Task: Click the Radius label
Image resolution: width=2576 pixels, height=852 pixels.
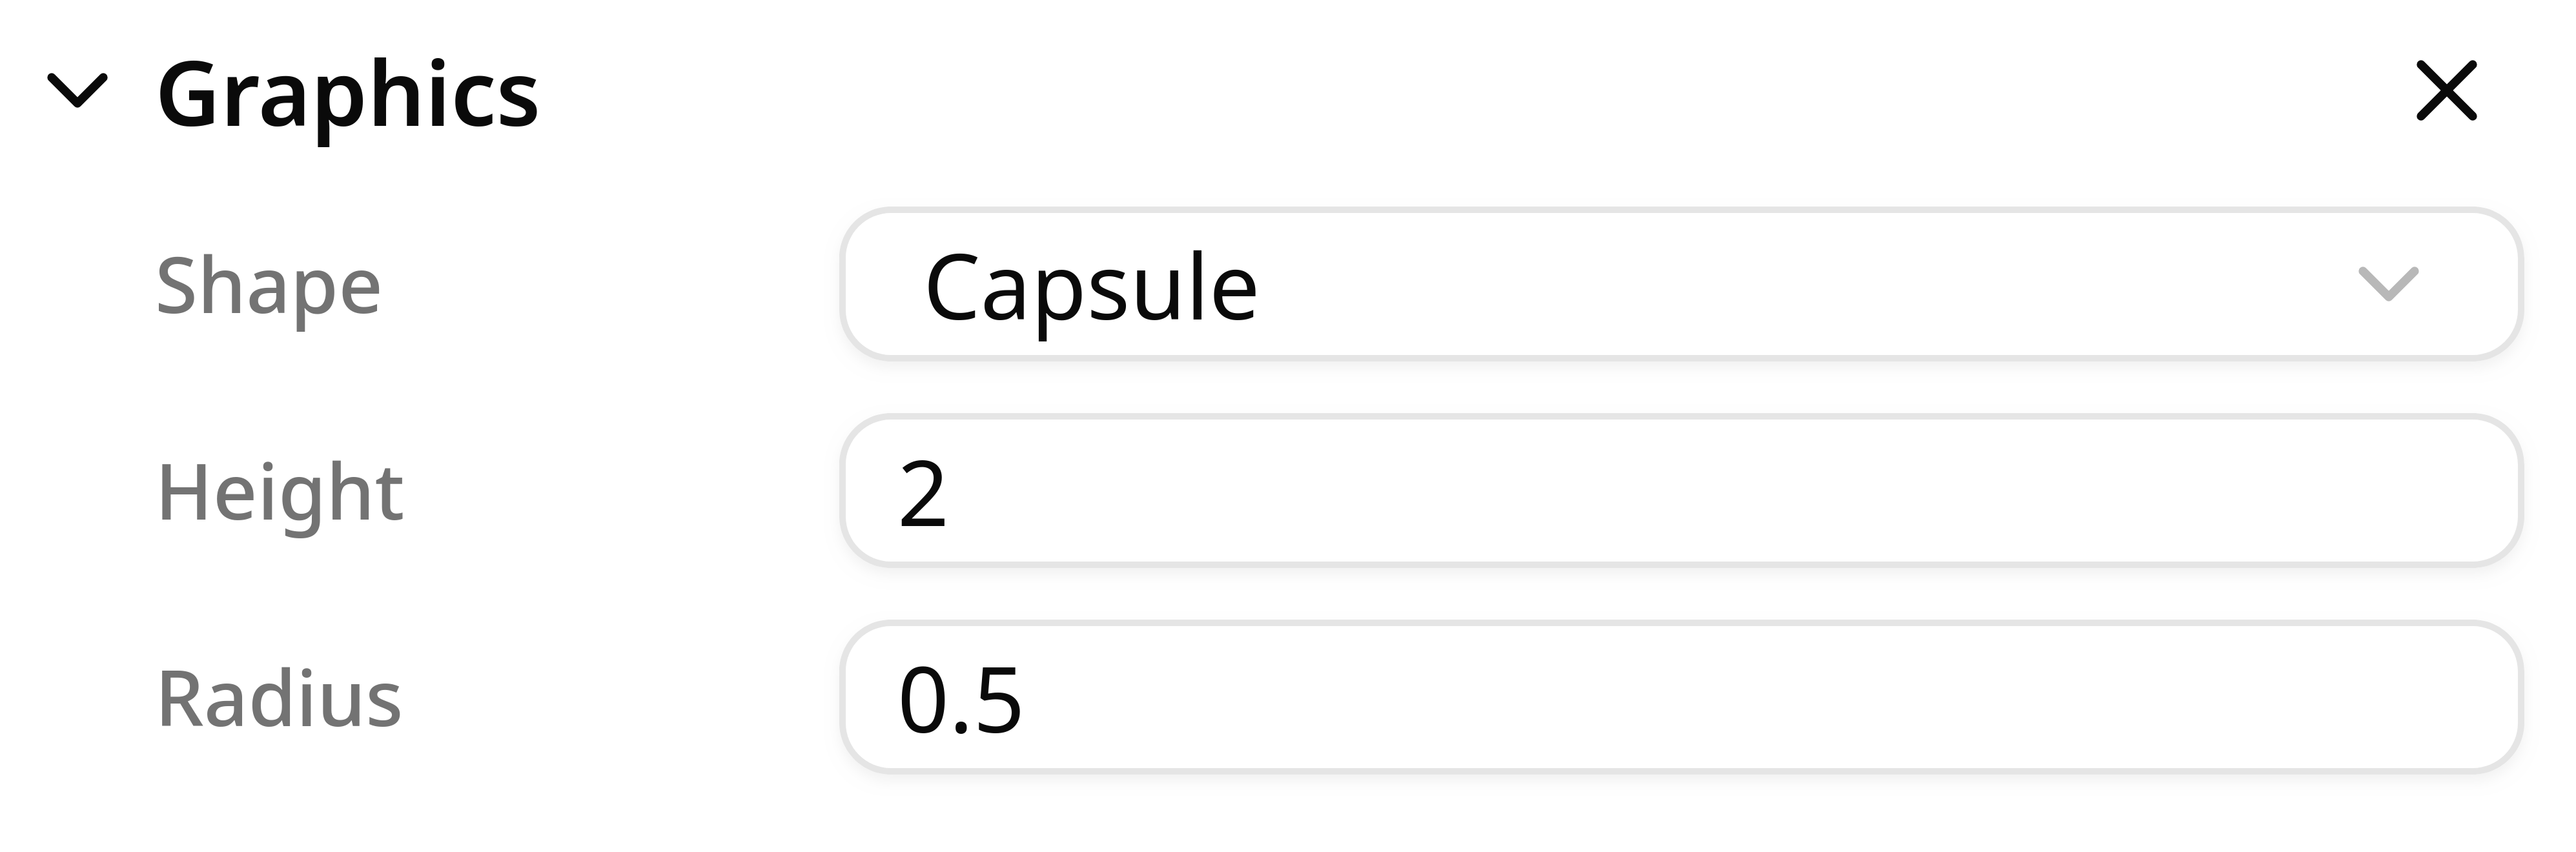Action: 279,698
